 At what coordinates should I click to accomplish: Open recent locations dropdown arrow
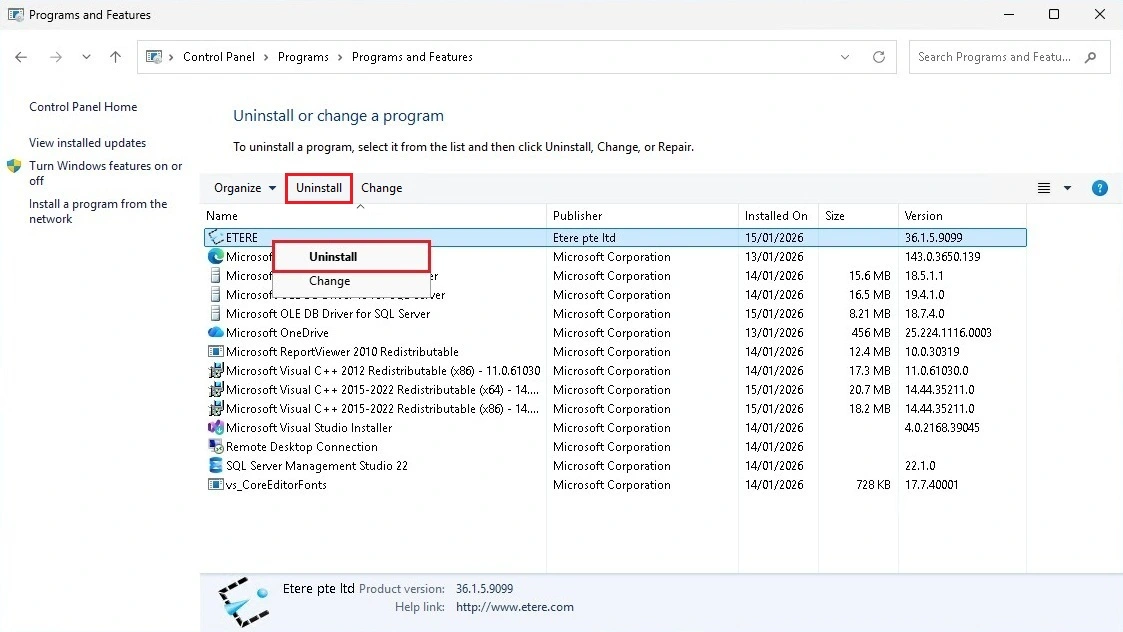pyautogui.click(x=87, y=57)
